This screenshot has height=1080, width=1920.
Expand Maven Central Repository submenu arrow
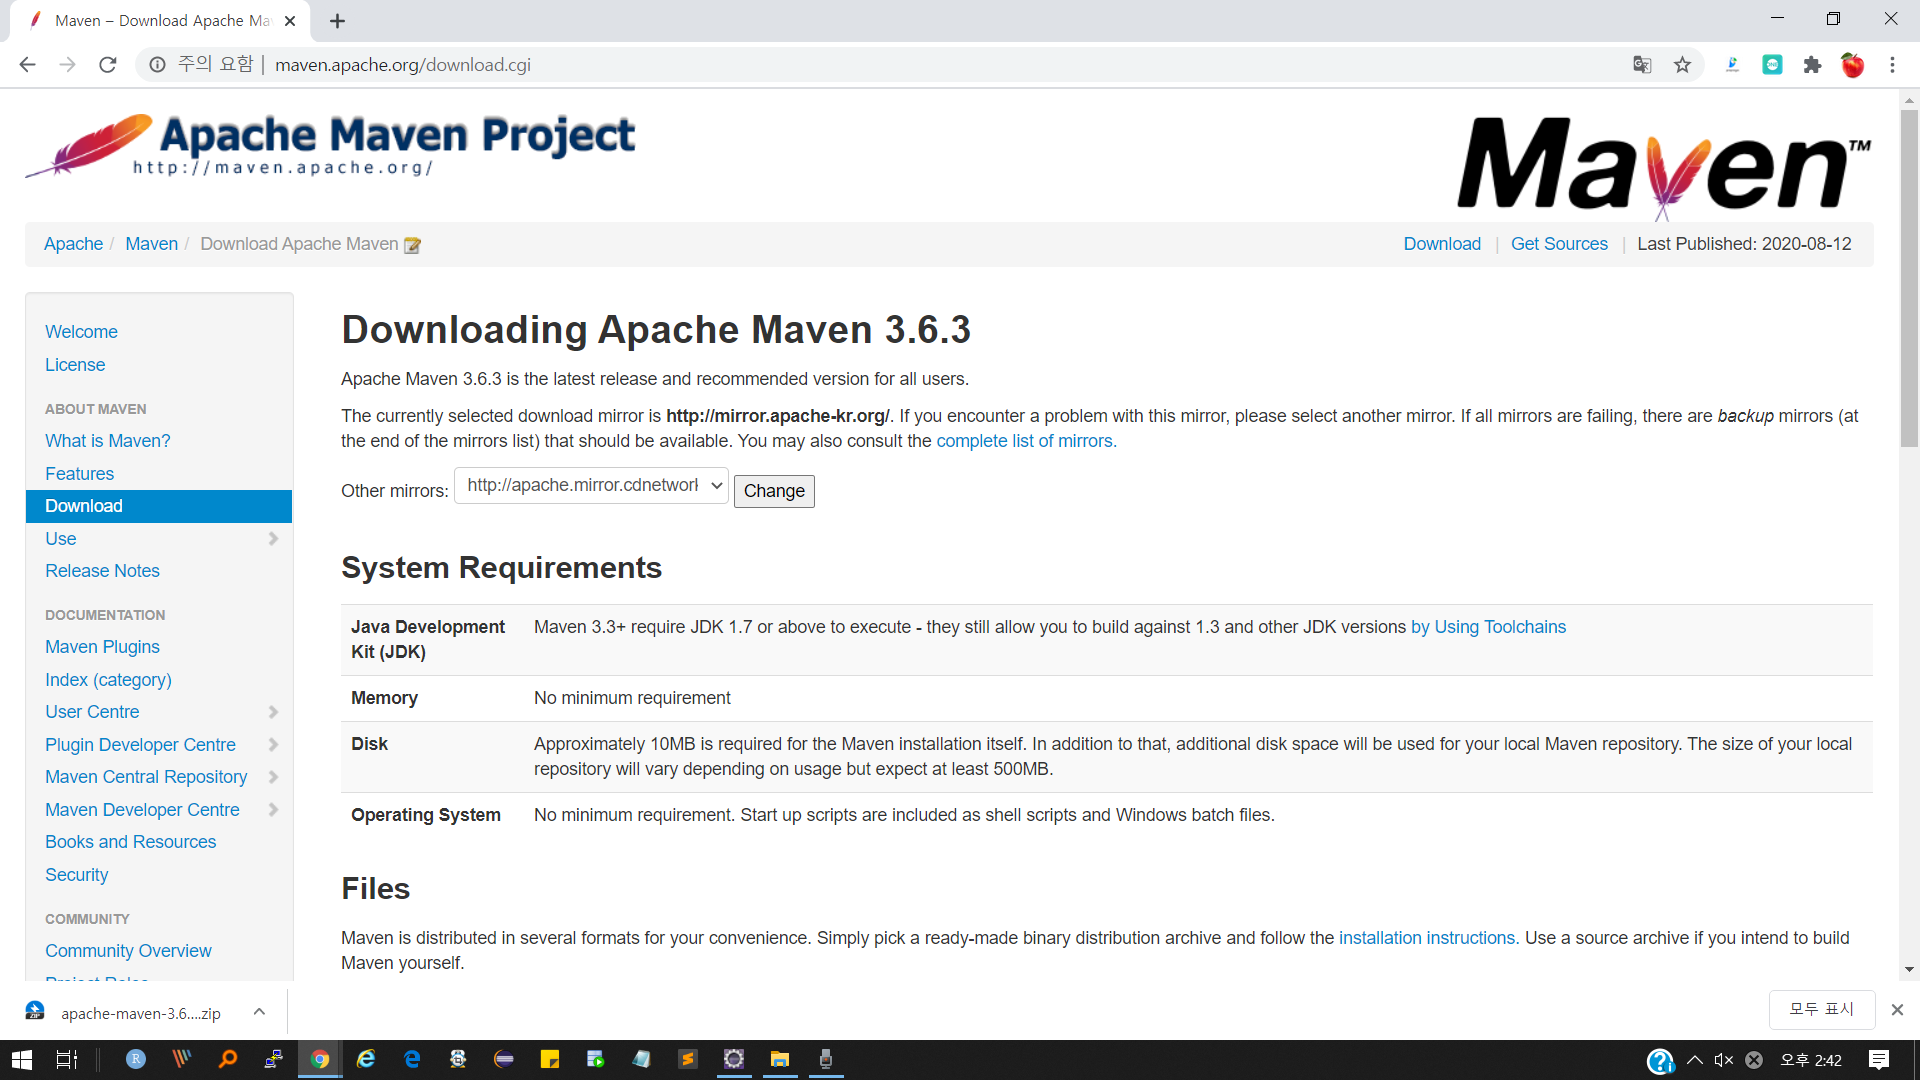[273, 777]
